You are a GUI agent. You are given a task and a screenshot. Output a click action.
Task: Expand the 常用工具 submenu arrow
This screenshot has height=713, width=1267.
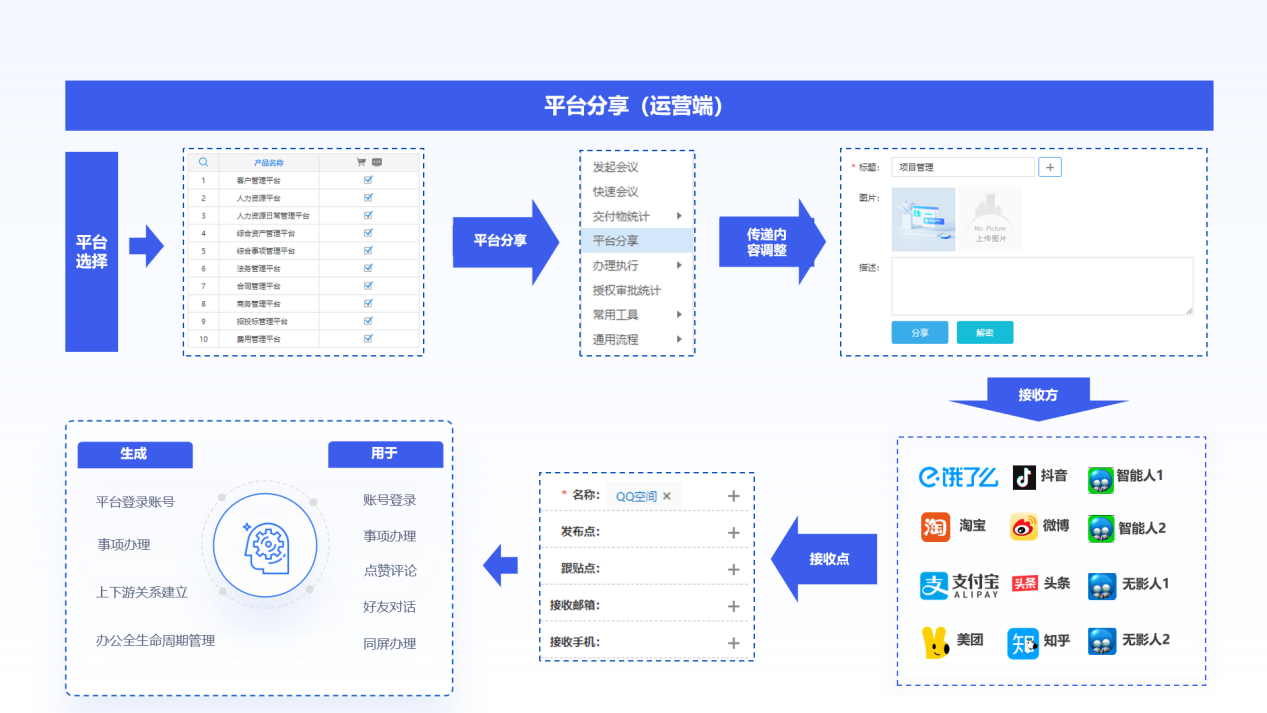[x=679, y=315]
